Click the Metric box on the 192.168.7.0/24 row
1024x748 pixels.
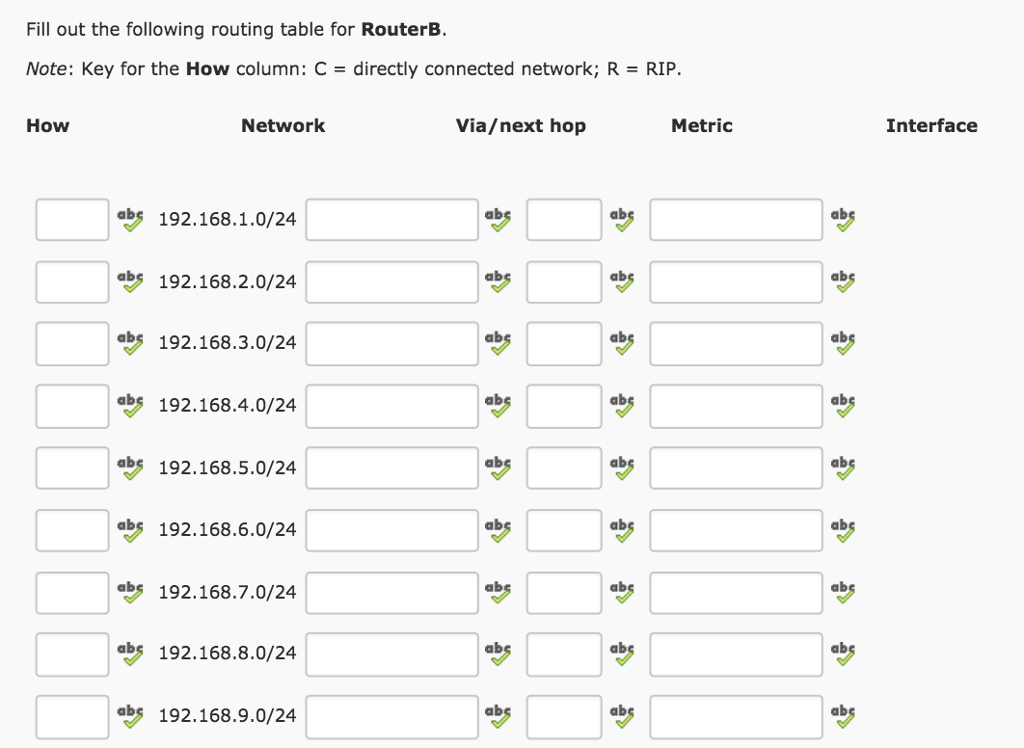(563, 591)
